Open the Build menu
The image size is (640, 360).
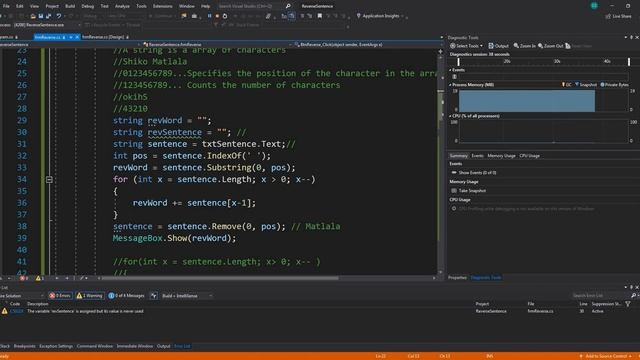[x=70, y=6]
